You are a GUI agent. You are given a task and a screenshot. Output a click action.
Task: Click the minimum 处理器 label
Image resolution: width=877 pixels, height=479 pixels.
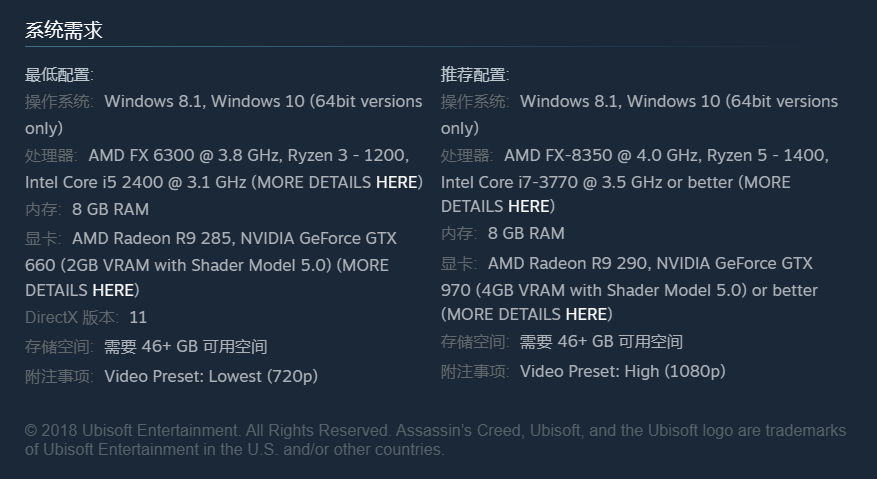click(x=51, y=155)
